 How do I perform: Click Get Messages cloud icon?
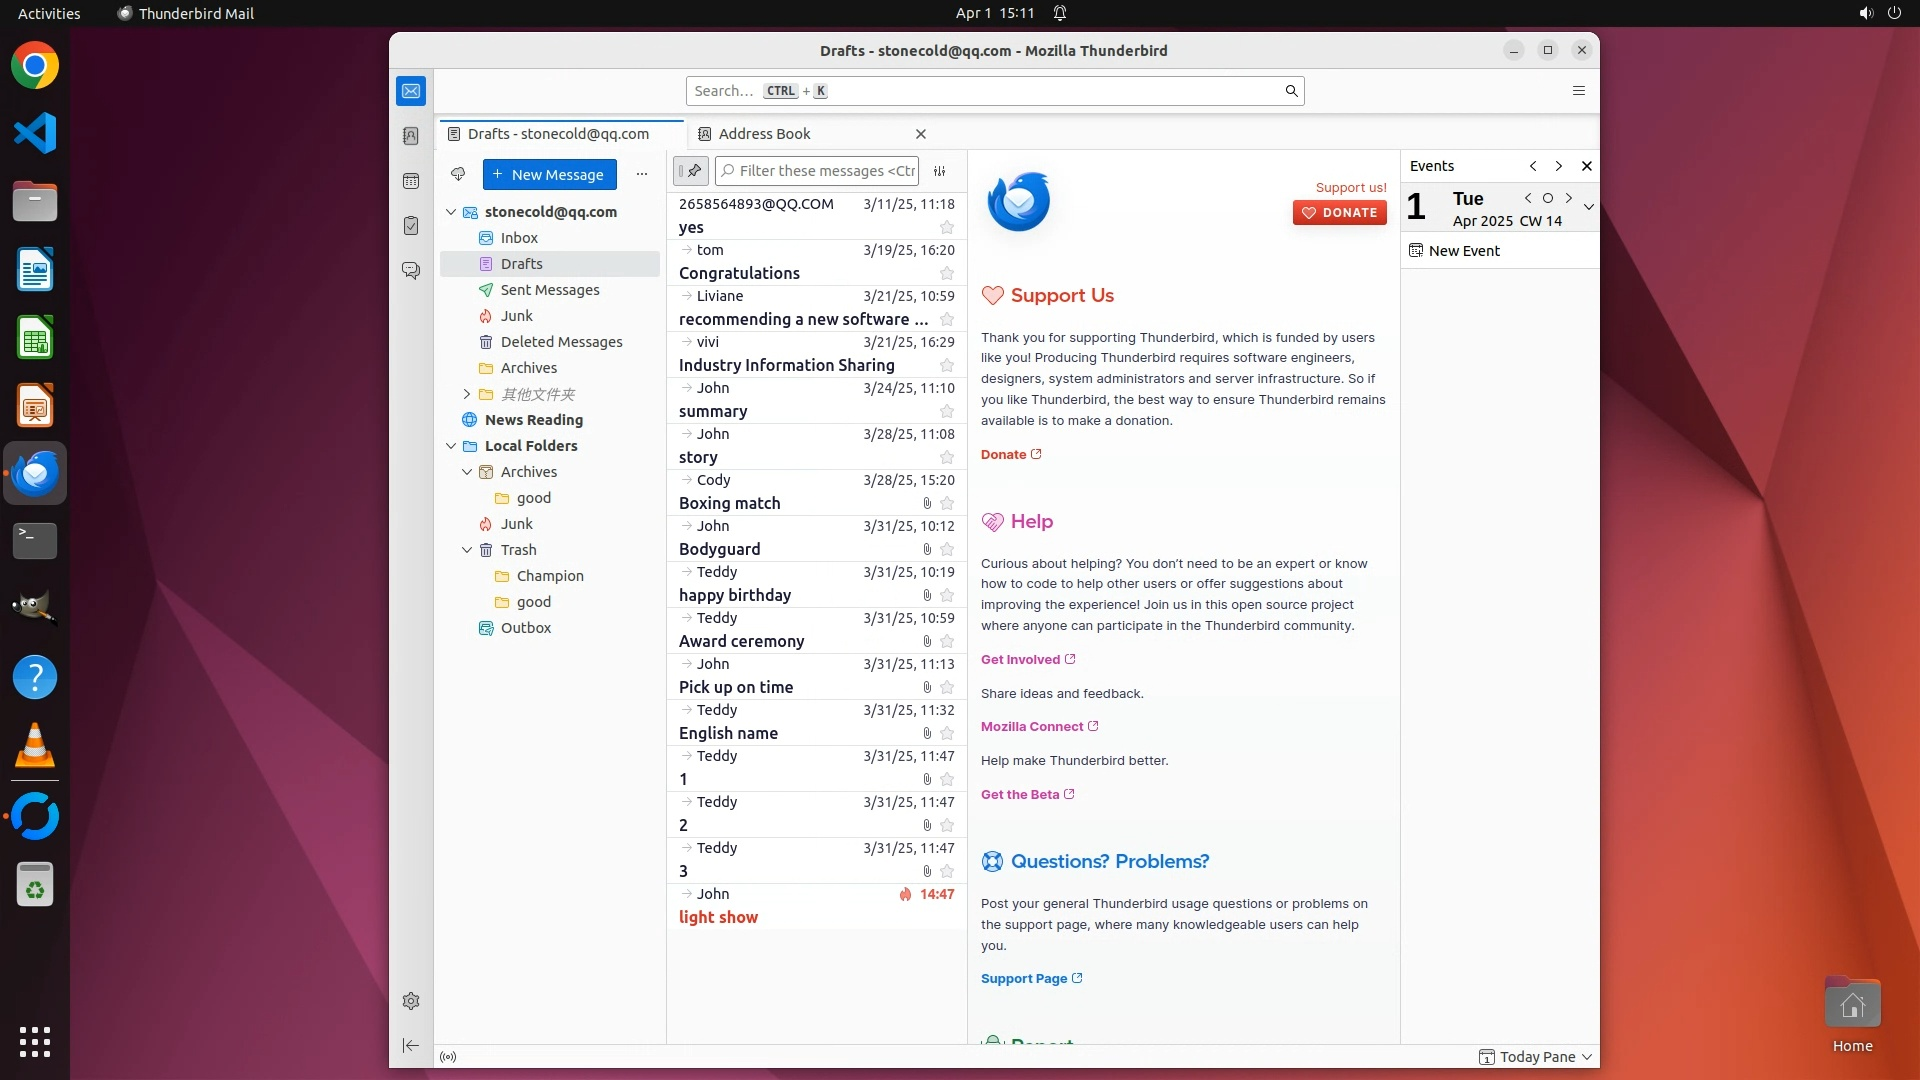[x=458, y=174]
